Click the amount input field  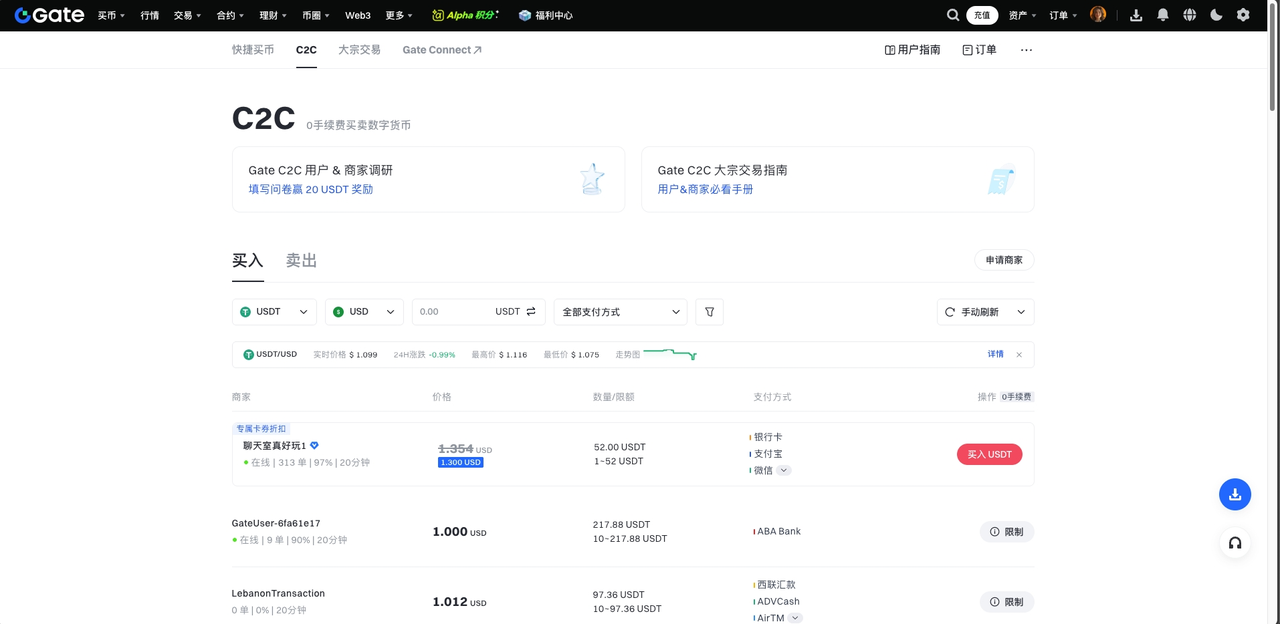[452, 312]
